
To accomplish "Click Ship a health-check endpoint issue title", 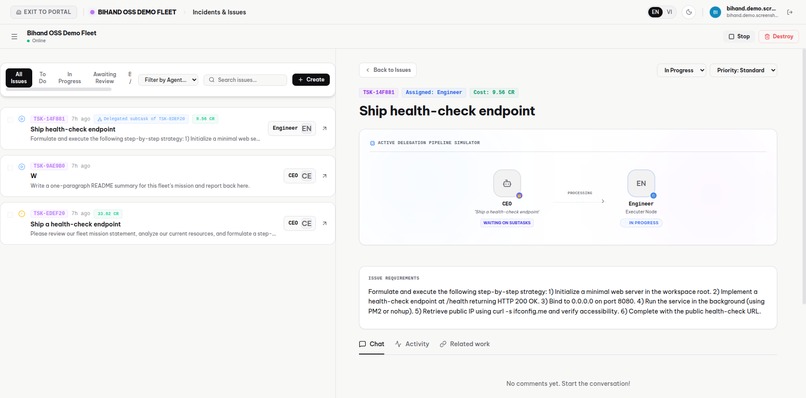I will tap(76, 224).
